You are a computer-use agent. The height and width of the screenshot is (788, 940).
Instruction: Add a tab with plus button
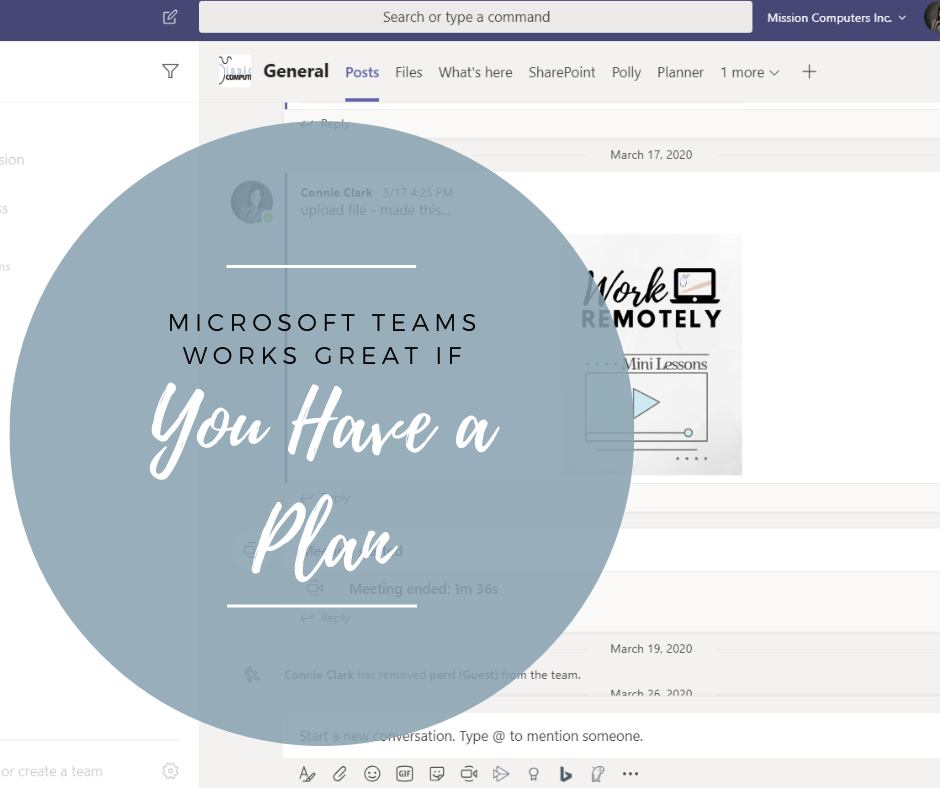point(809,72)
